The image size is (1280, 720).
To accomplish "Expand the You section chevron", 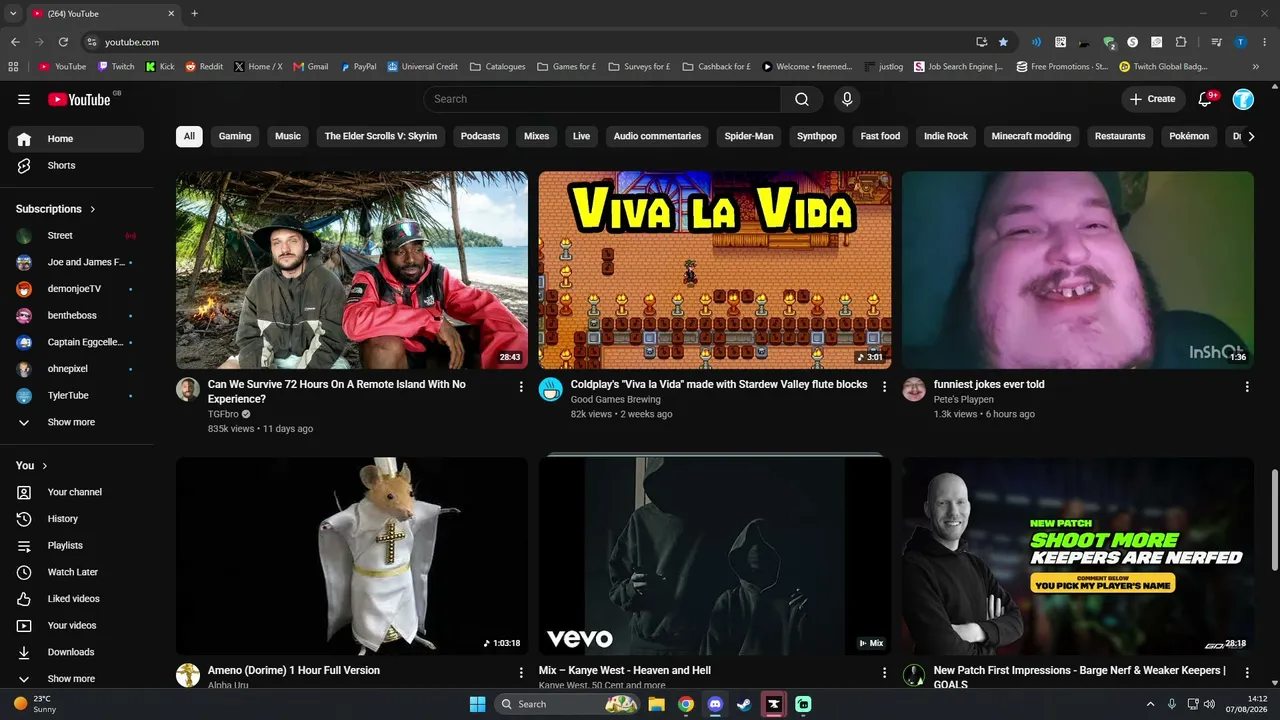I will 45,466.
